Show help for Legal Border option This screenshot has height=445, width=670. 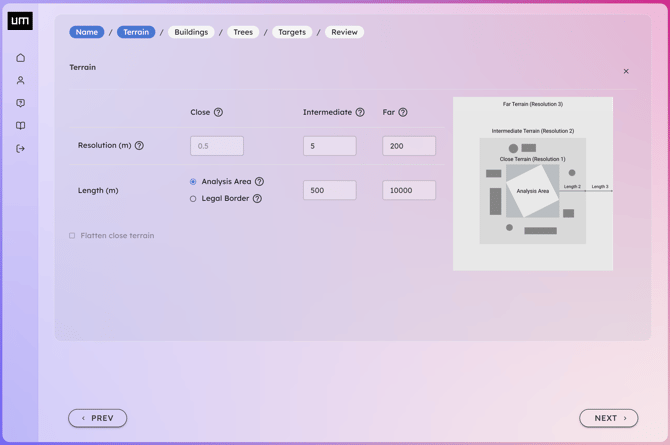[x=257, y=199]
